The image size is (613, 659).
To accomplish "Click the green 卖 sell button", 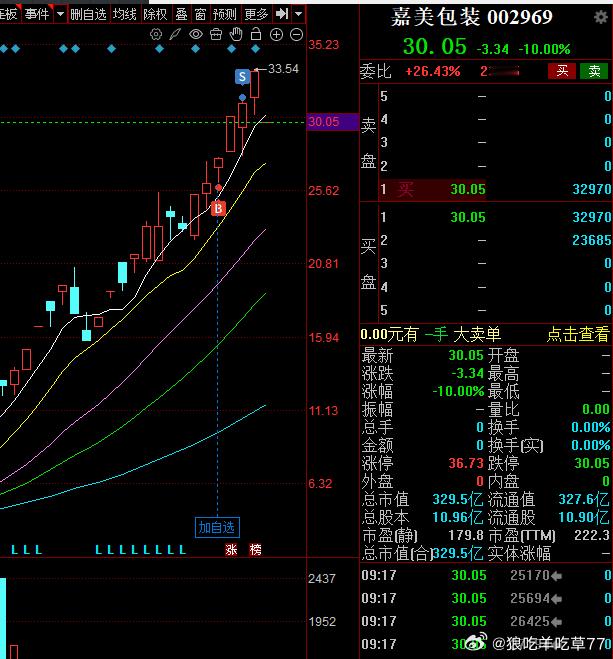I will 594,71.
